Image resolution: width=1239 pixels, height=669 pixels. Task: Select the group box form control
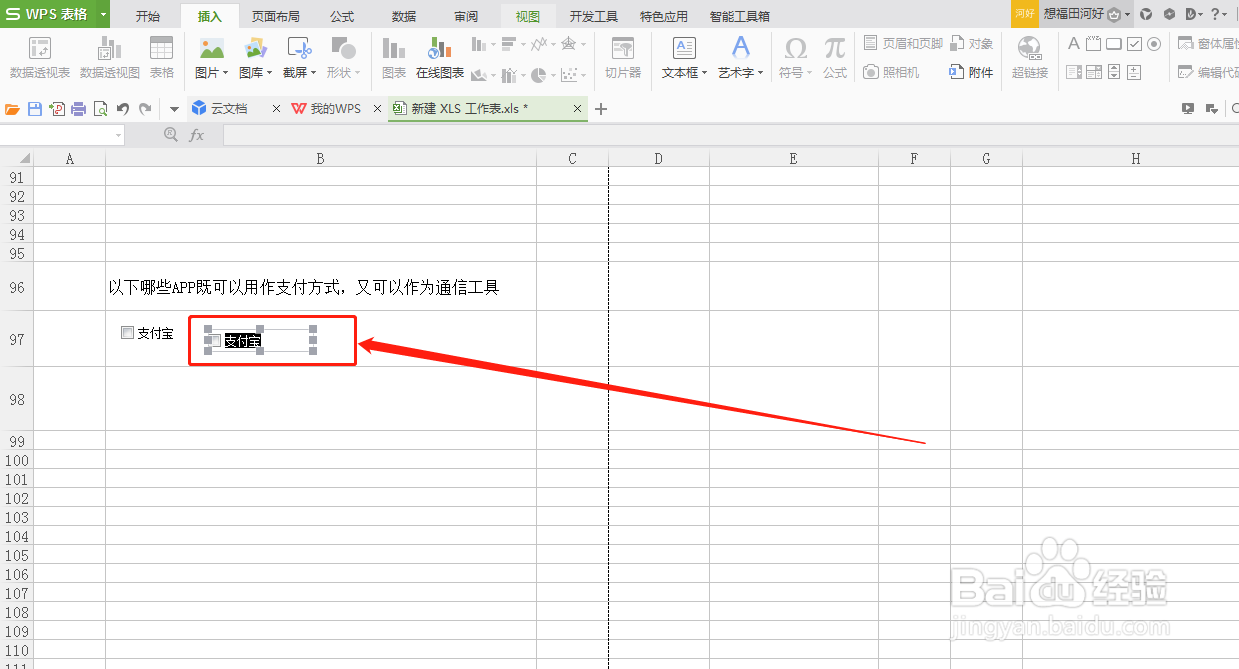(1094, 43)
